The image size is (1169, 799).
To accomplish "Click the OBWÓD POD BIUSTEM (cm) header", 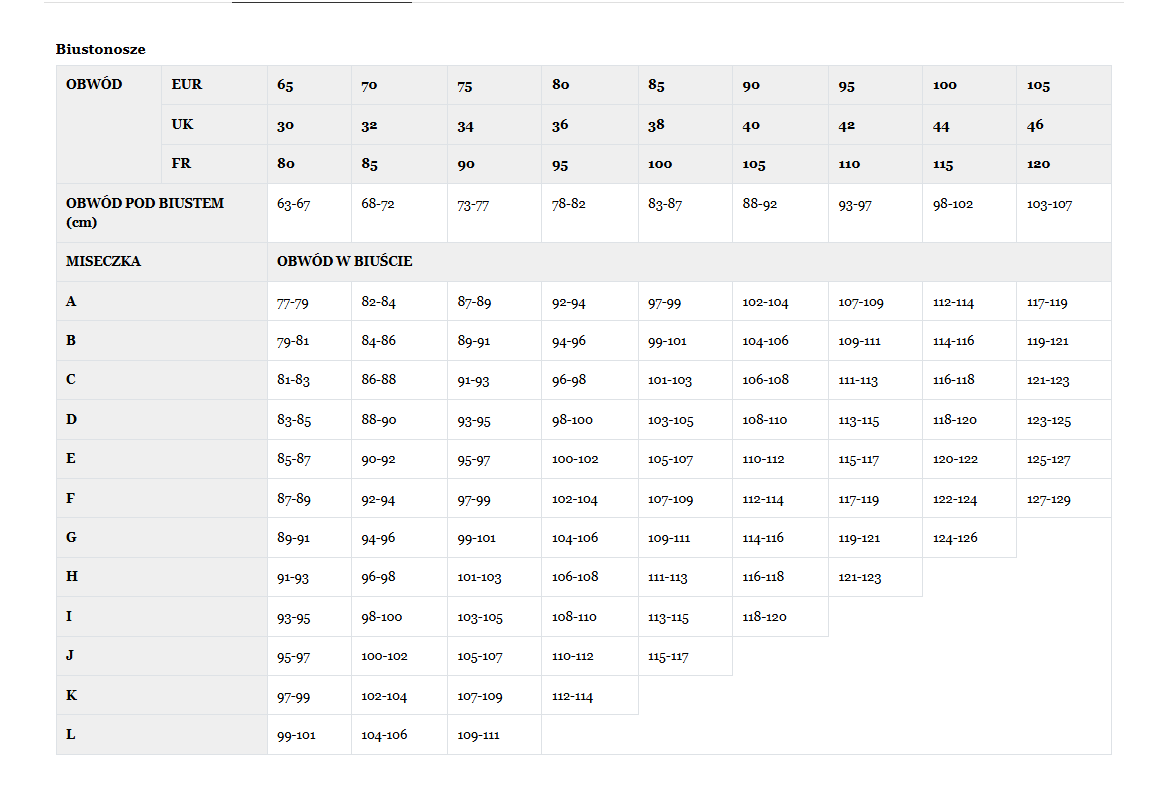I will [x=145, y=212].
